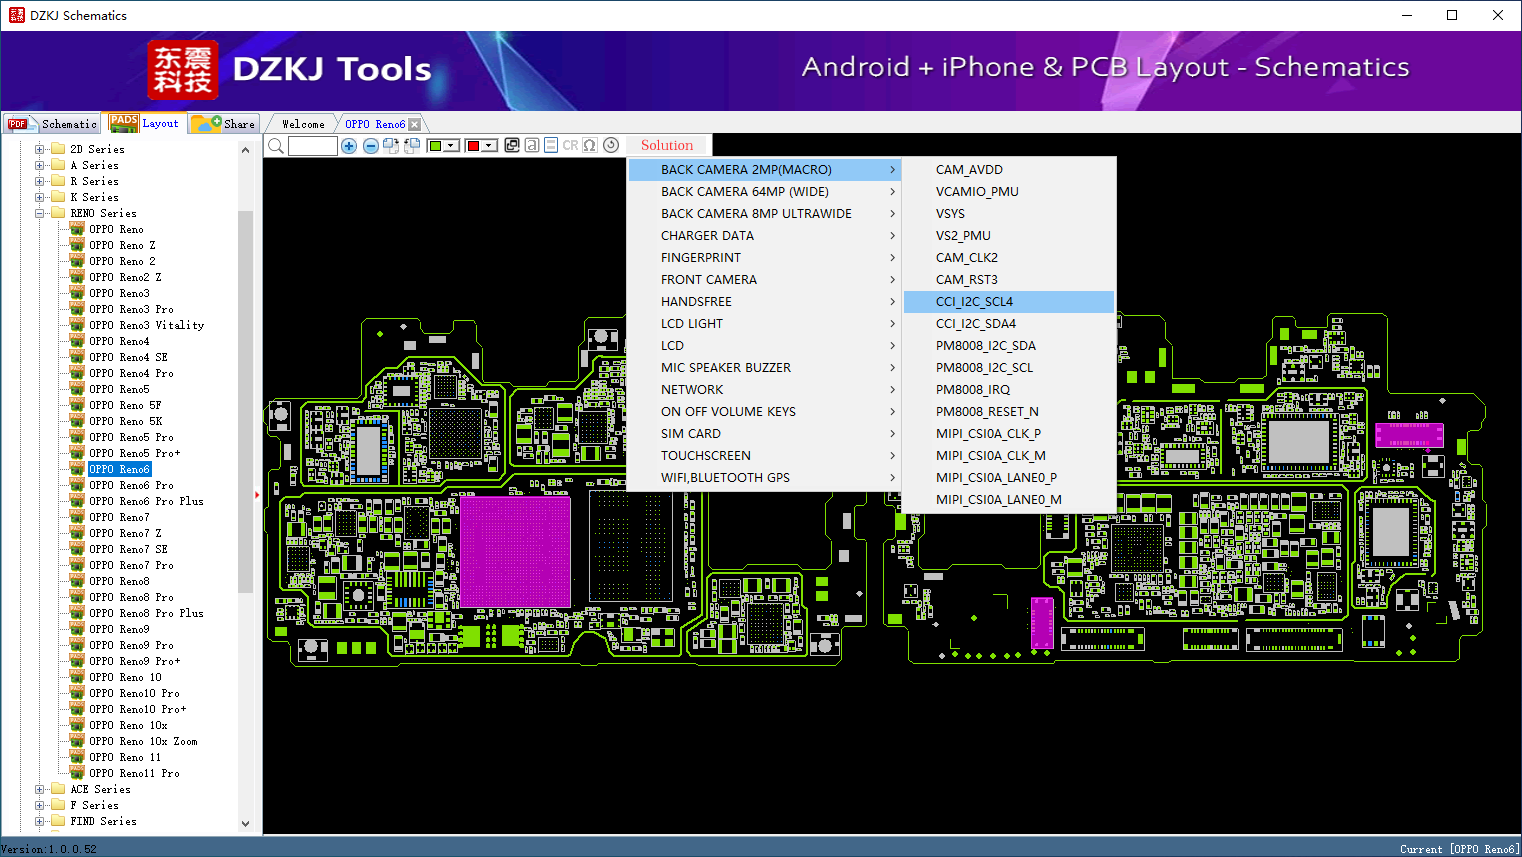Open the red color dropdown arrow
Viewport: 1522px width, 857px height.
[x=490, y=146]
